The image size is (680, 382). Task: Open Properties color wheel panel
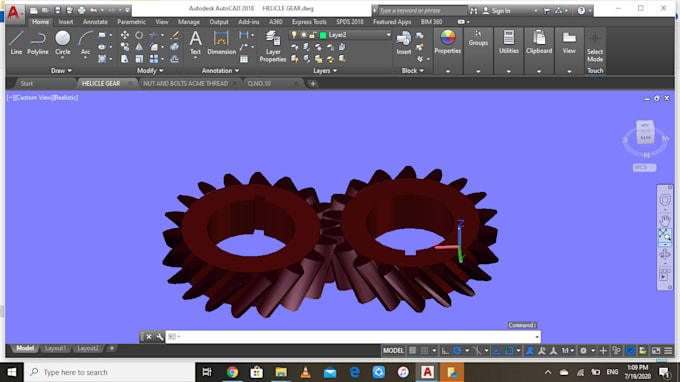(x=448, y=42)
